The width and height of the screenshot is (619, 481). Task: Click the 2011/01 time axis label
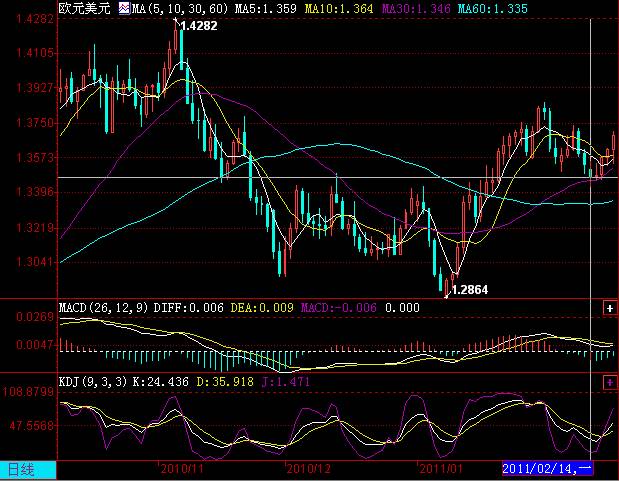[441, 469]
